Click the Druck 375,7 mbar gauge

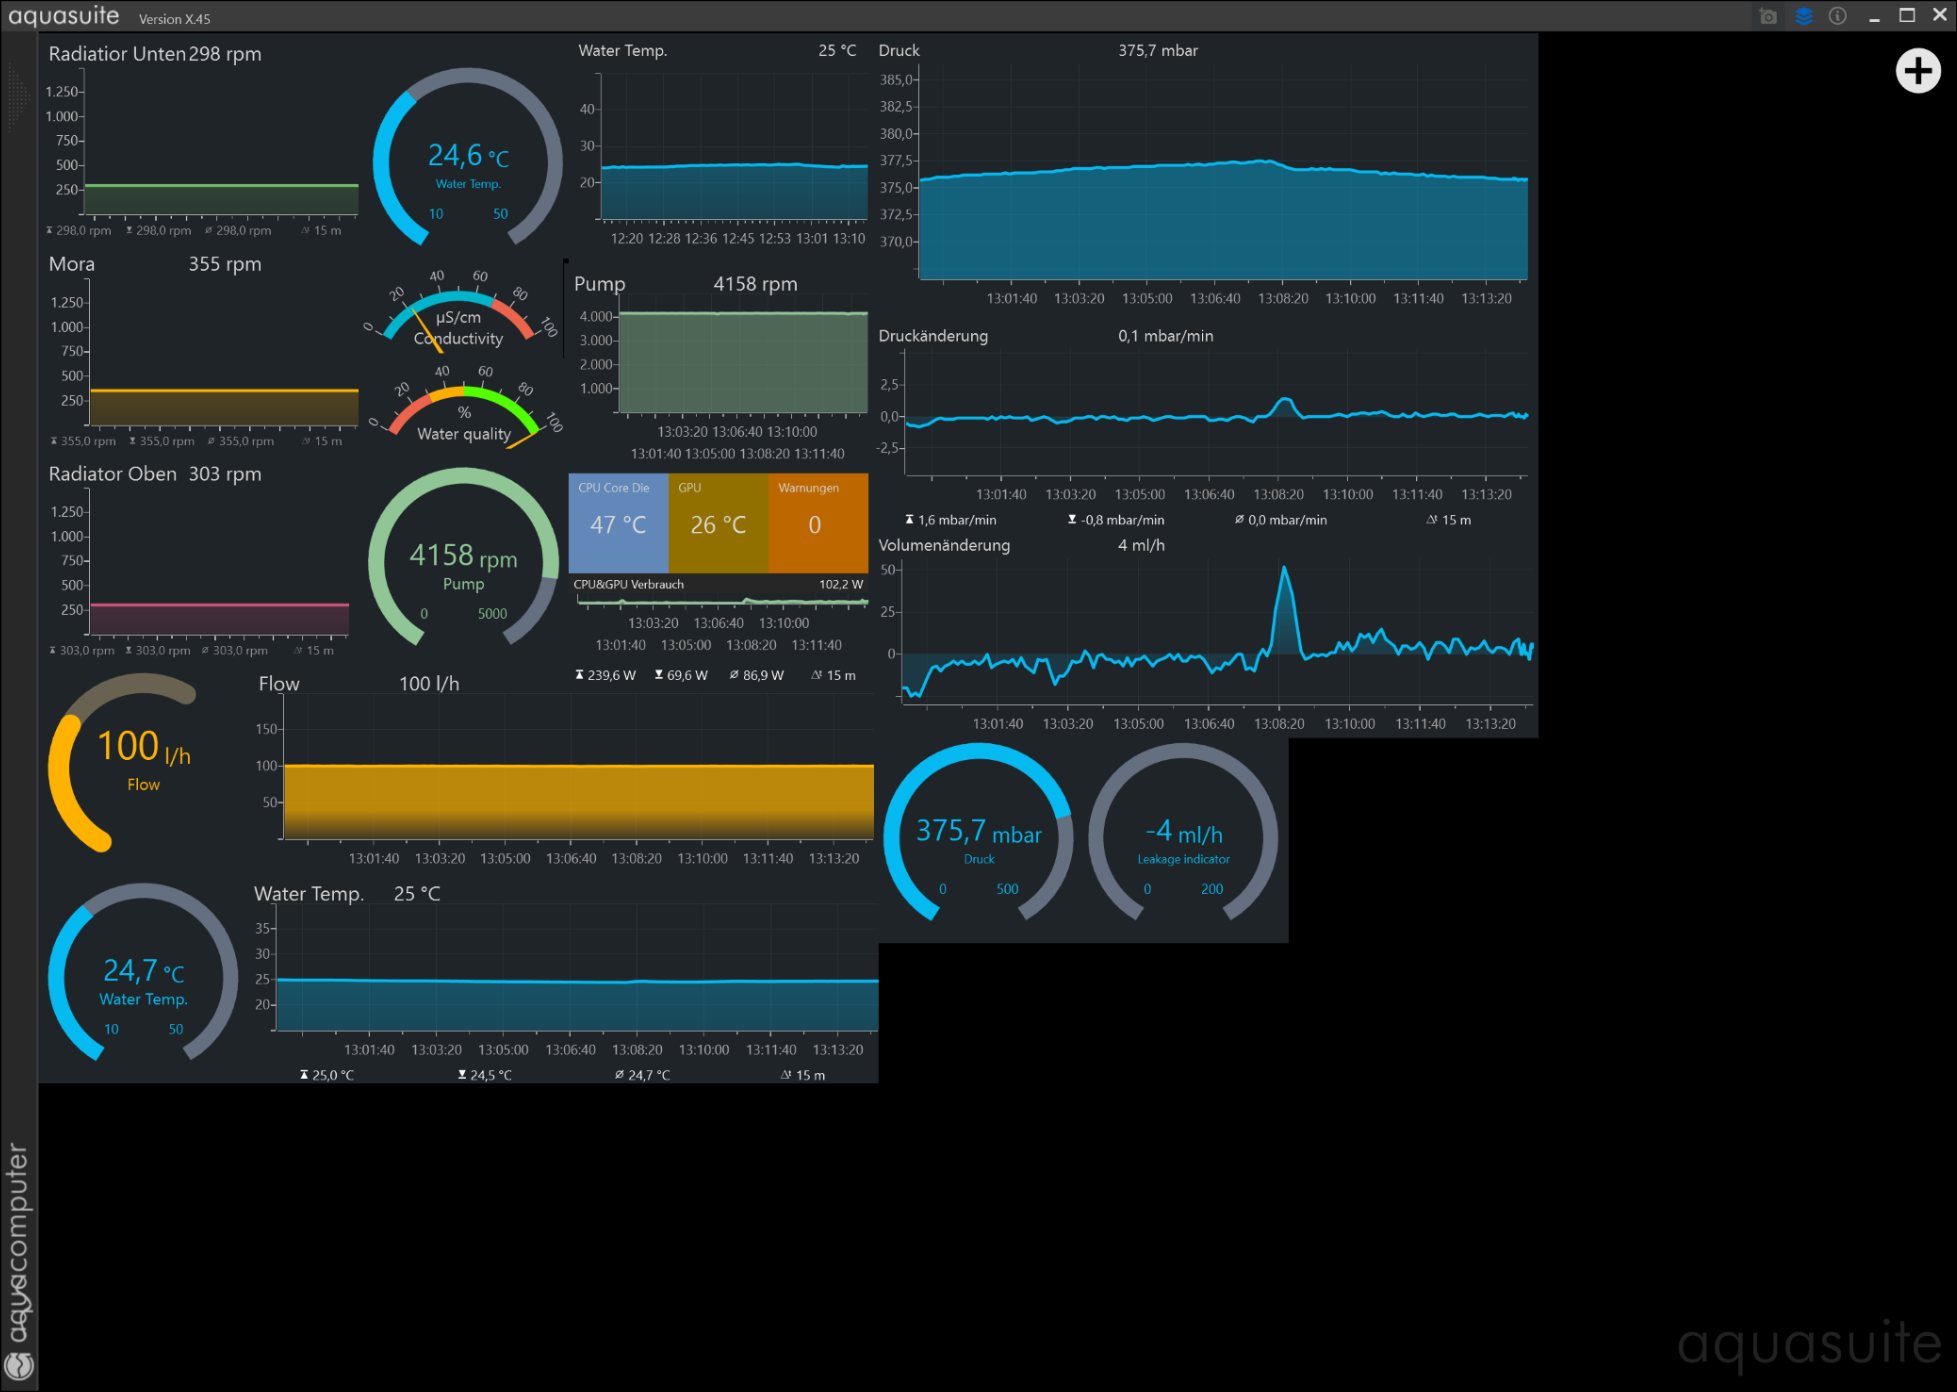[x=978, y=832]
